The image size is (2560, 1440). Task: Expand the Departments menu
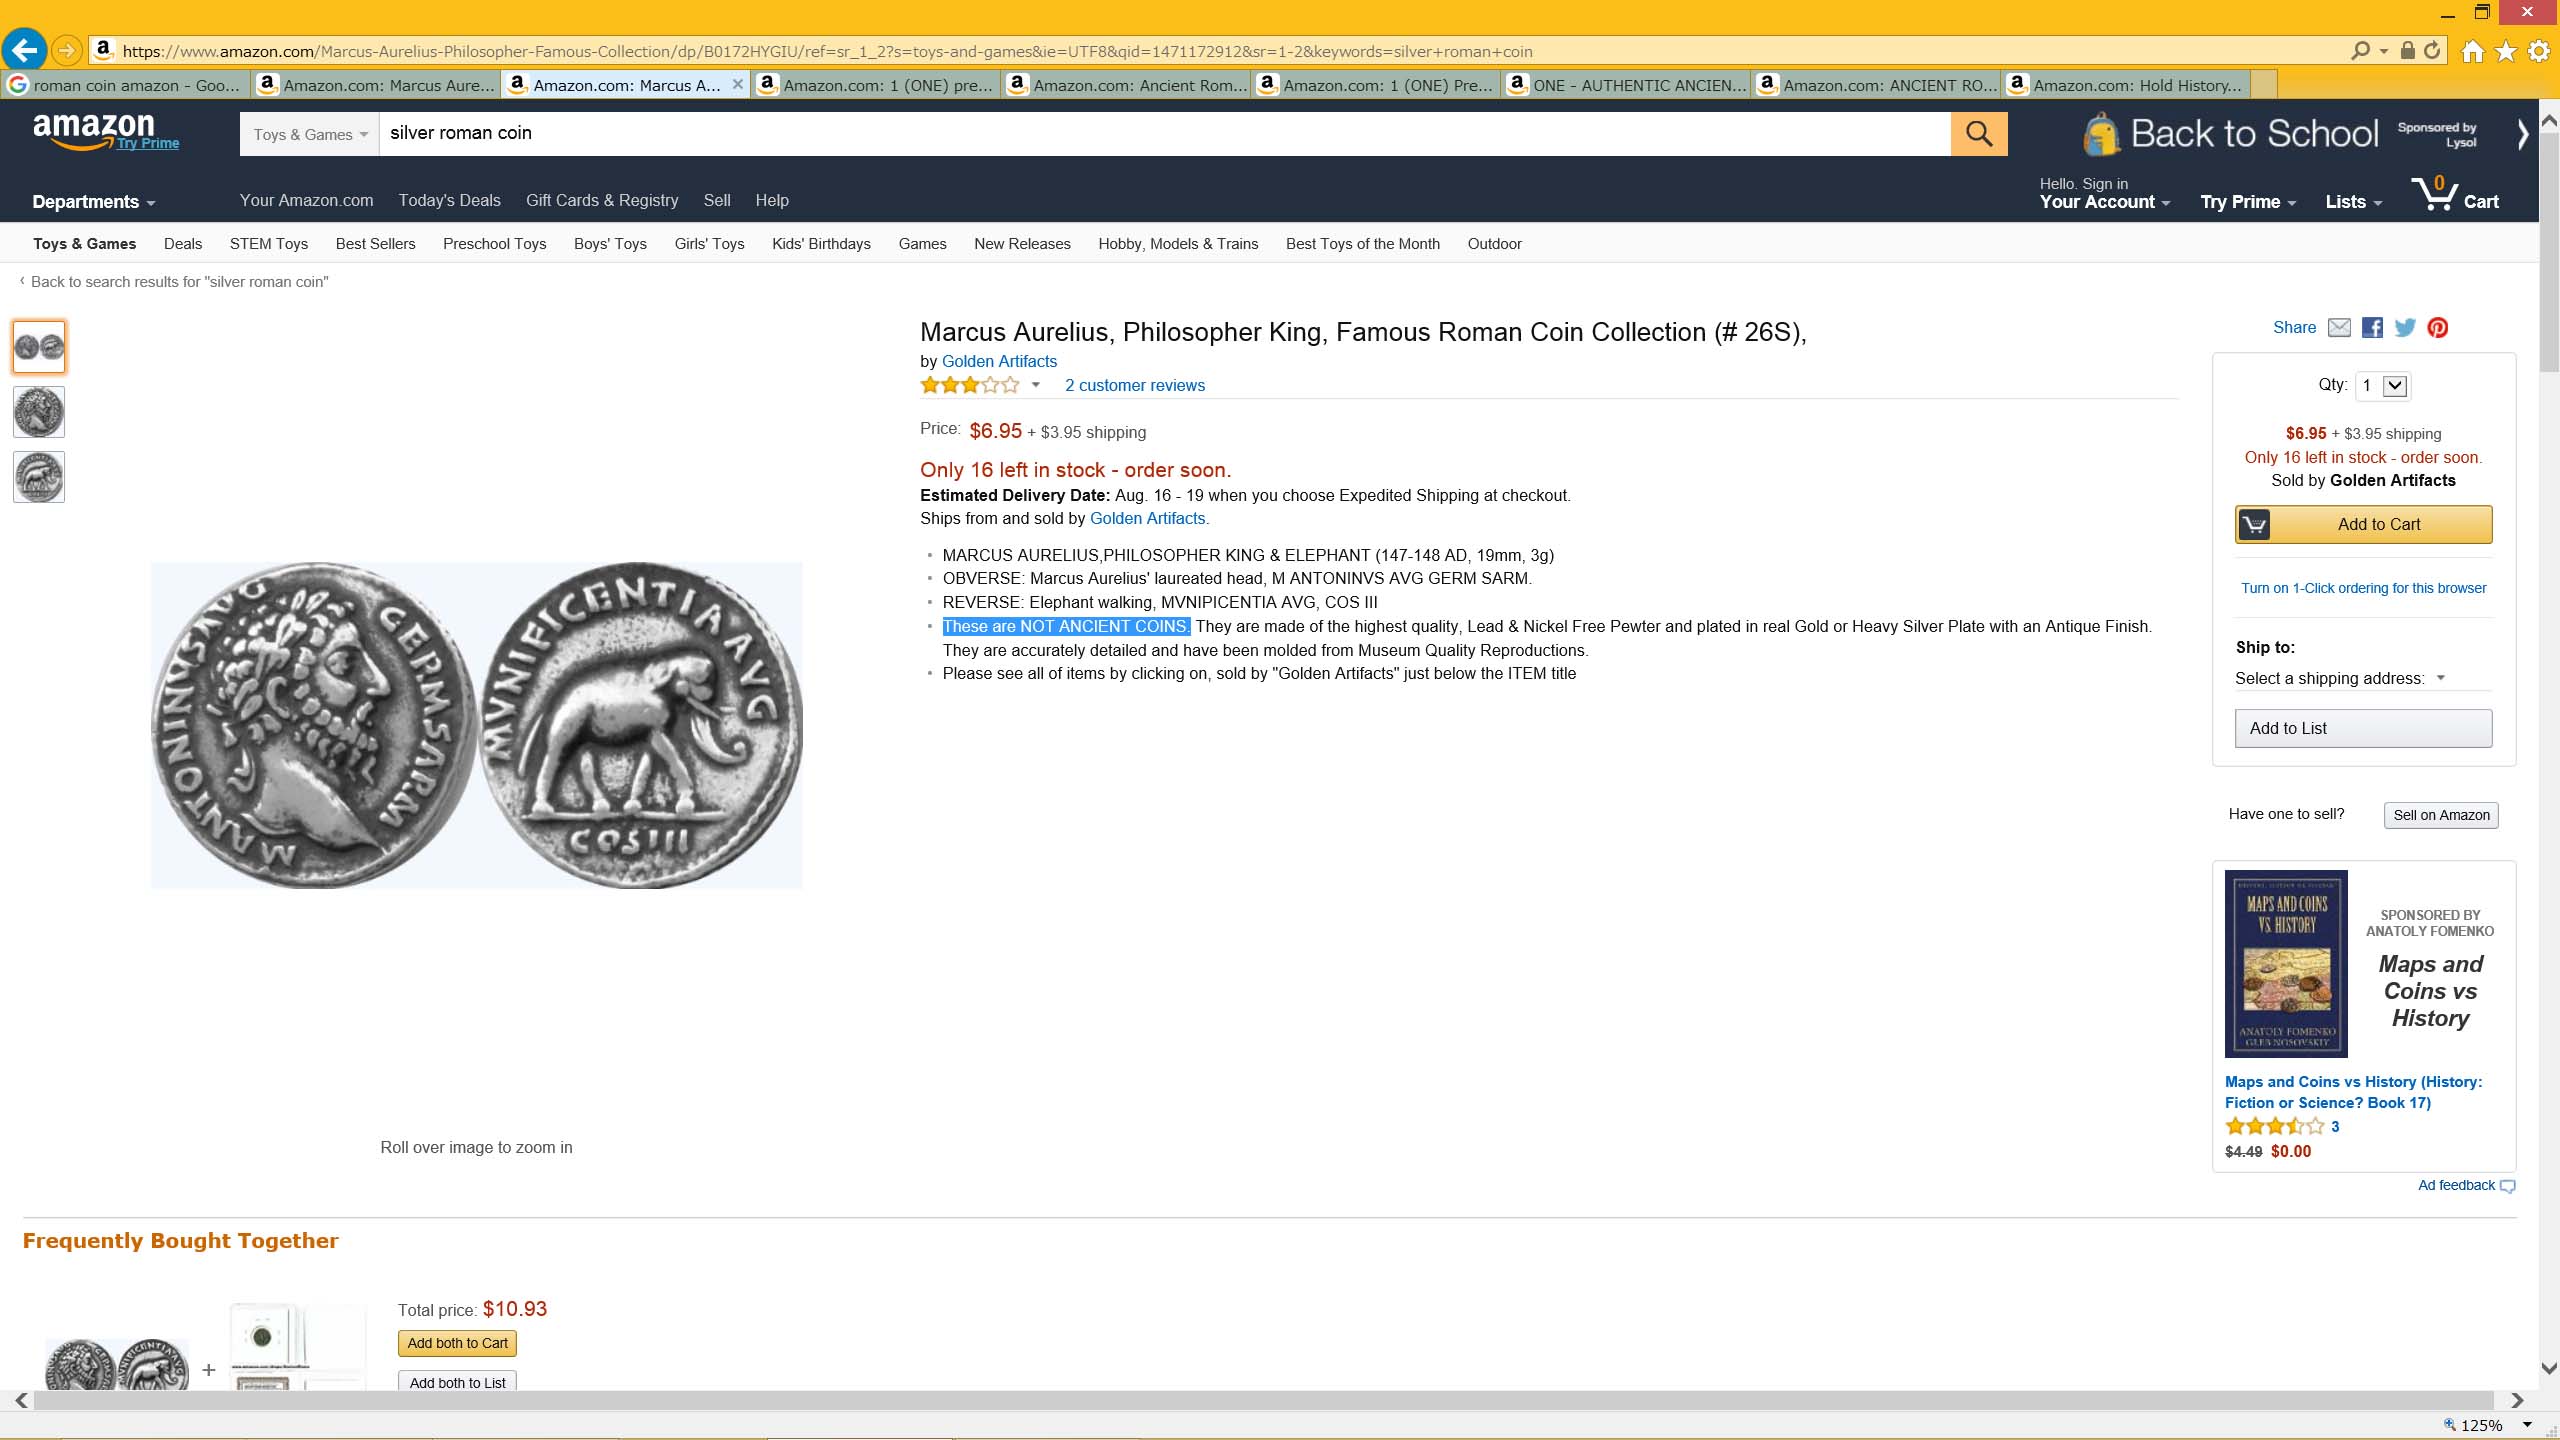pos(94,202)
